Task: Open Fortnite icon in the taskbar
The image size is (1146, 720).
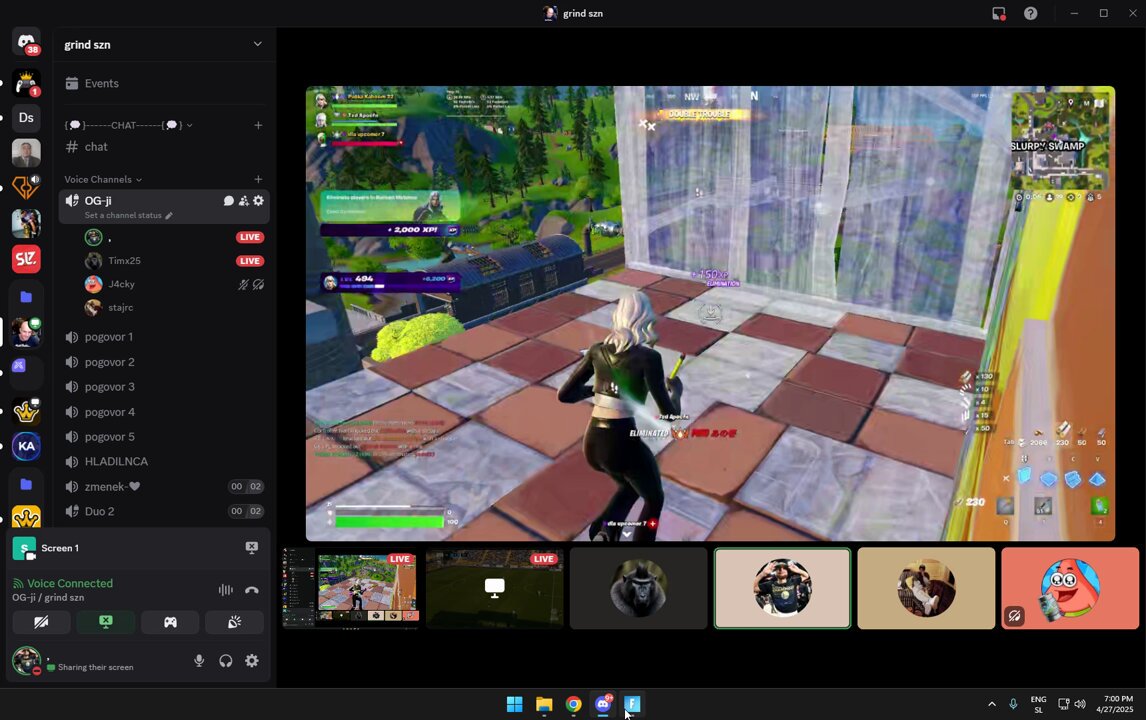Action: (632, 704)
